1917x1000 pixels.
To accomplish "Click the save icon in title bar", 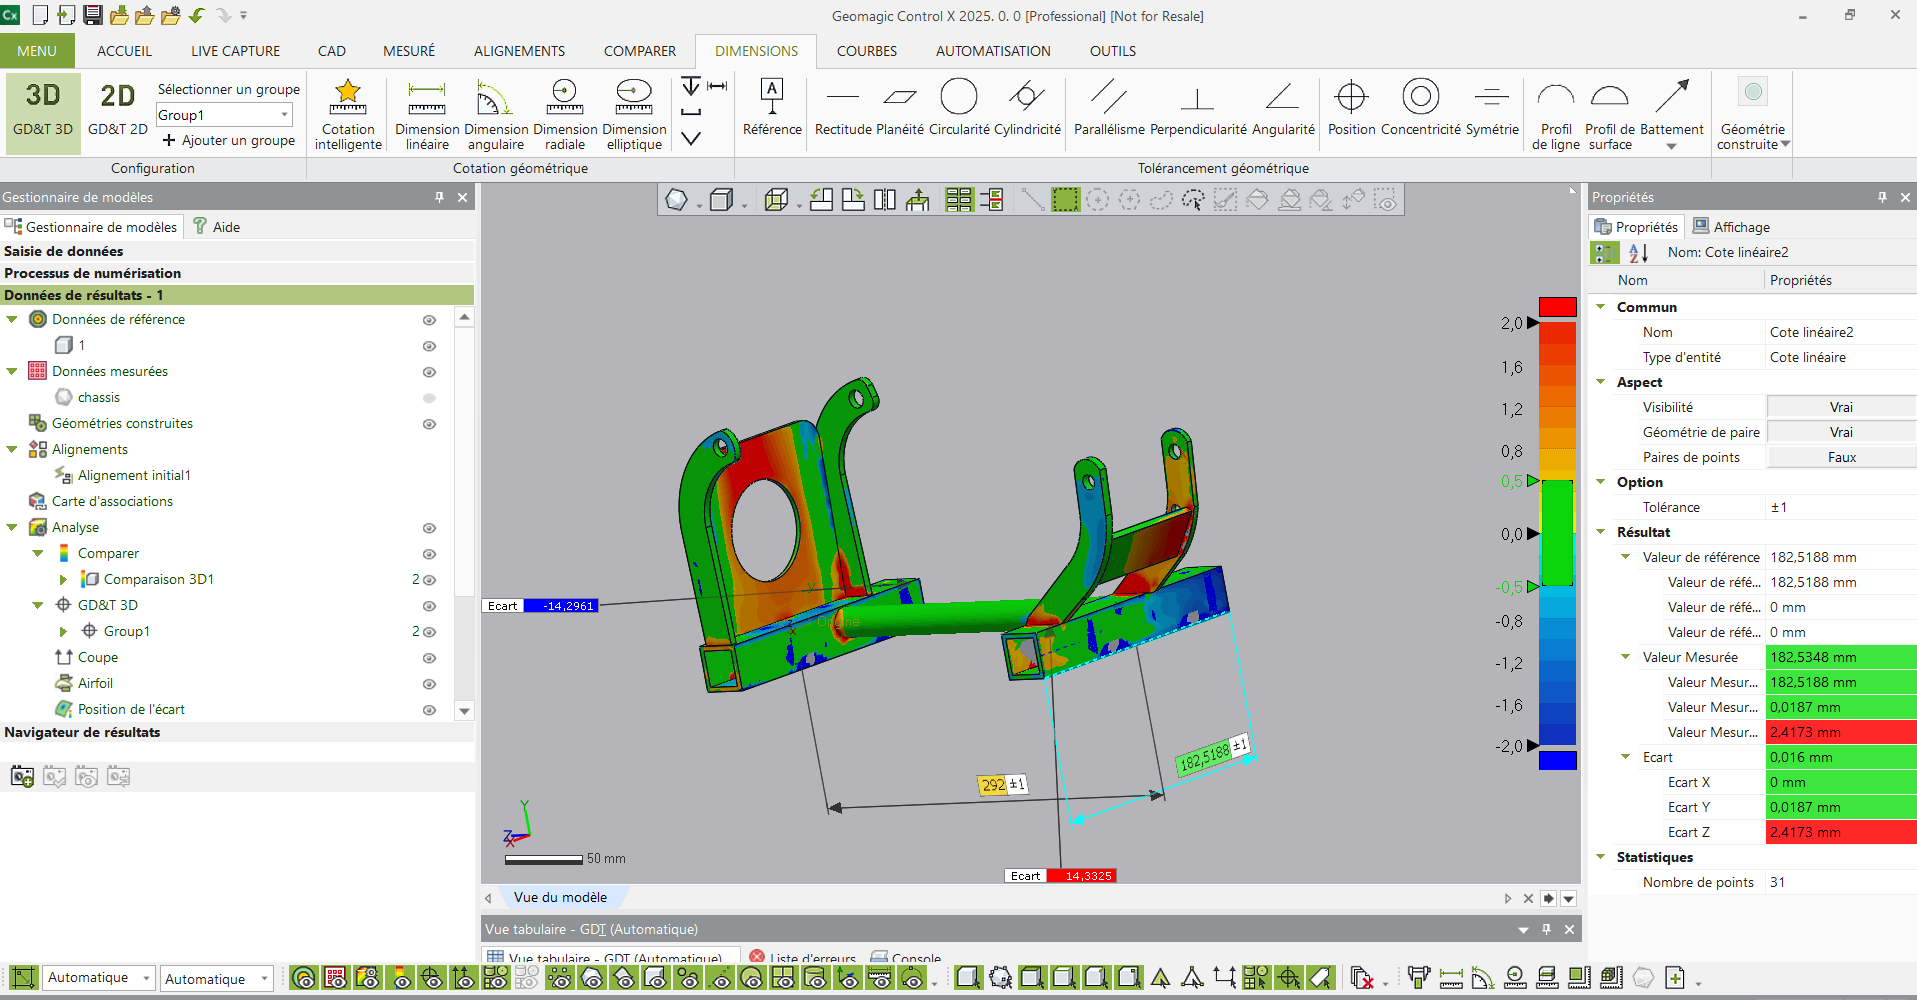I will 93,15.
